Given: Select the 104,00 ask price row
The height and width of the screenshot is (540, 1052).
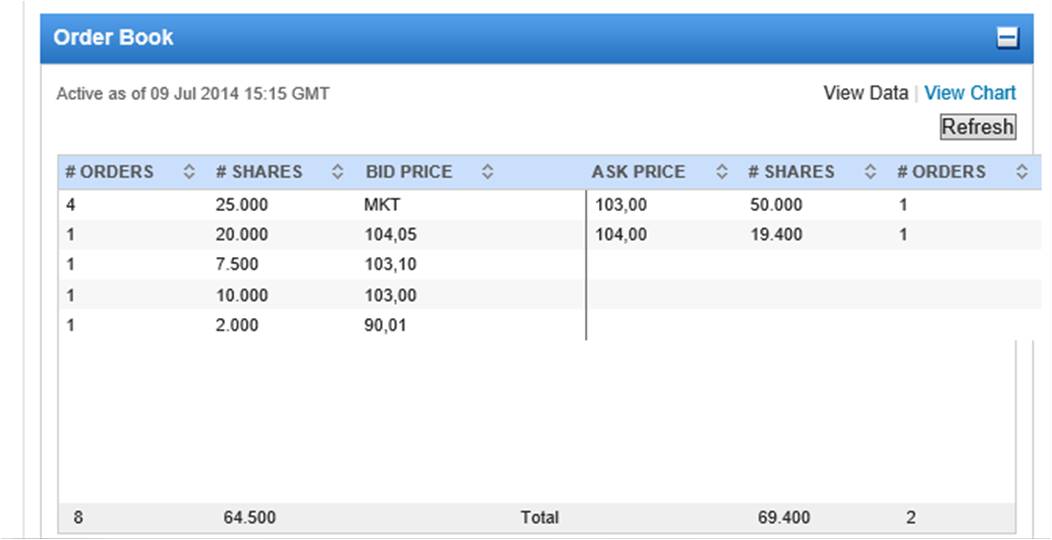Looking at the screenshot, I should pos(621,235).
